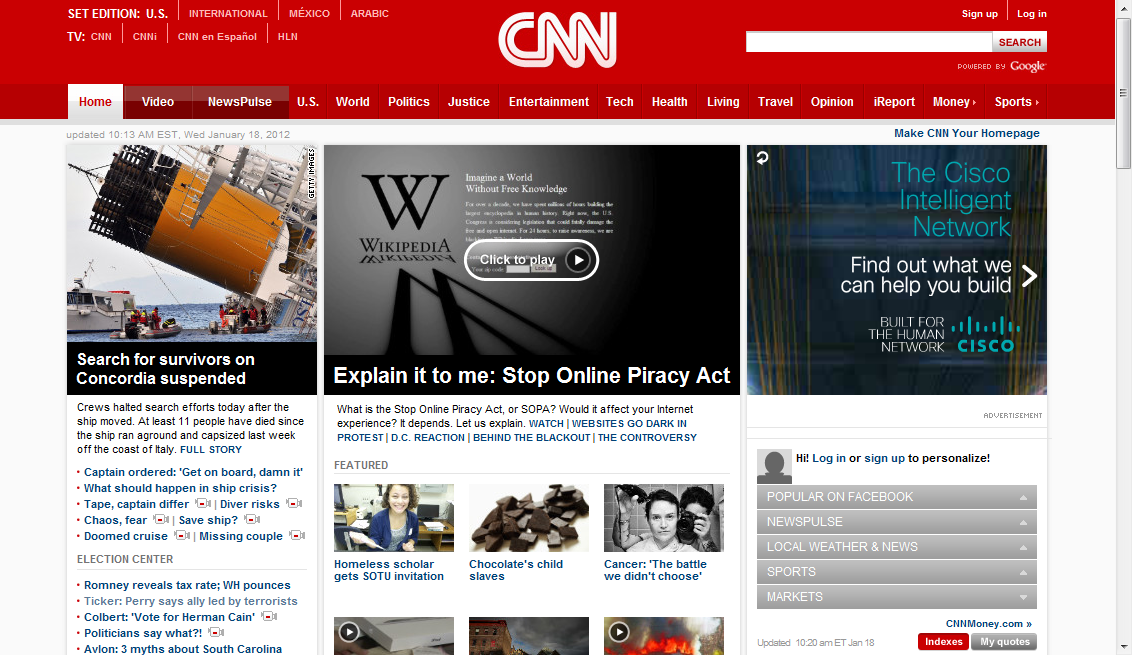
Task: Click the play icon on the fire thumbnail
Action: pyautogui.click(x=619, y=632)
